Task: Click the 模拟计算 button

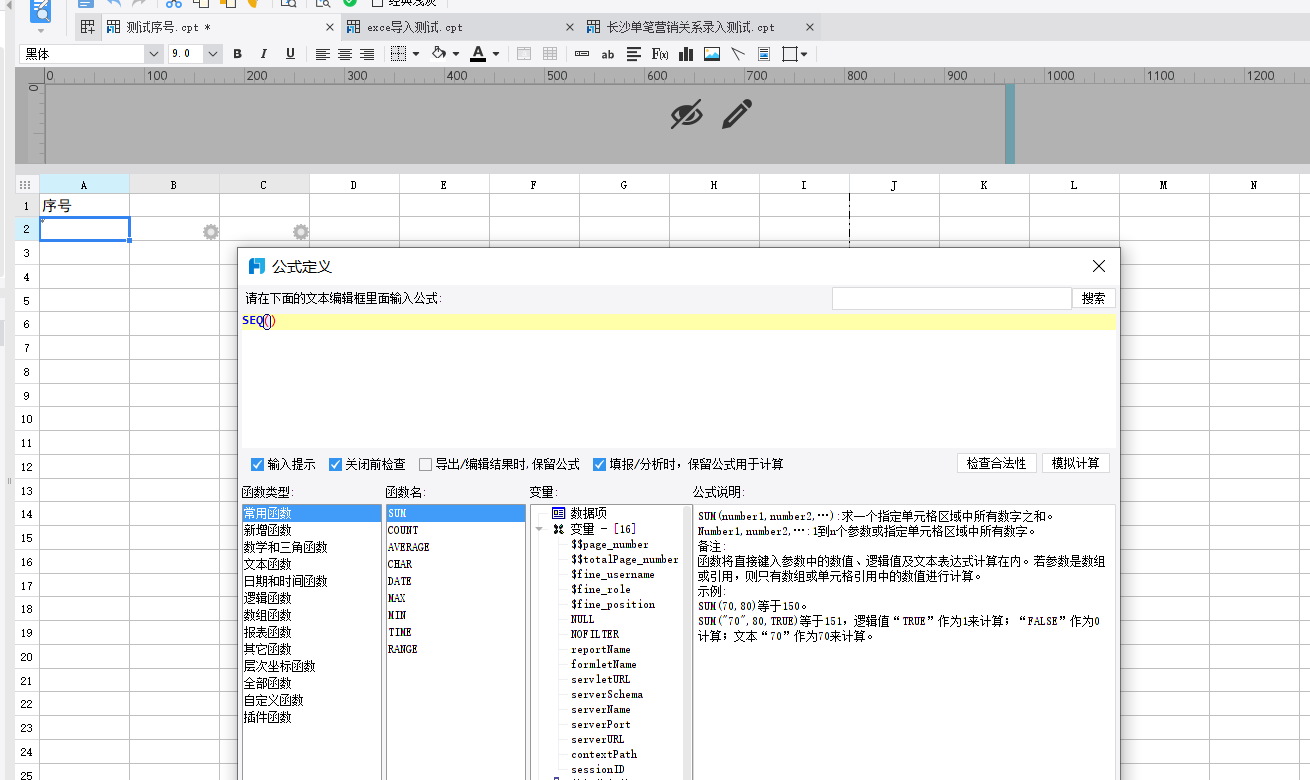Action: pos(1076,464)
